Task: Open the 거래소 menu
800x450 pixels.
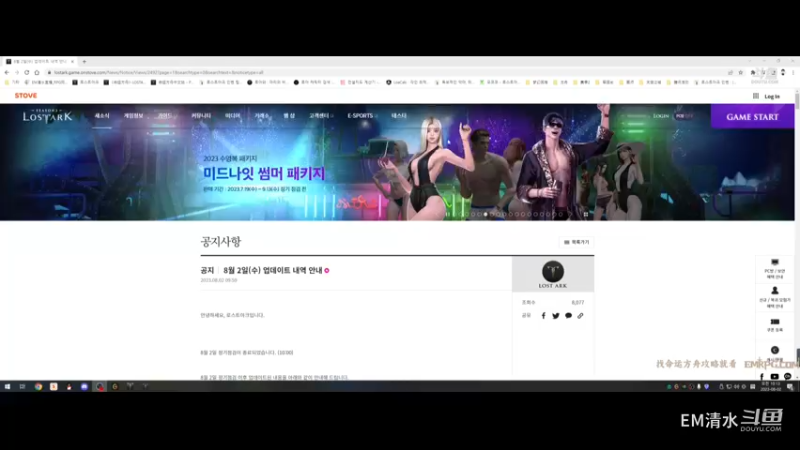Action: click(261, 116)
